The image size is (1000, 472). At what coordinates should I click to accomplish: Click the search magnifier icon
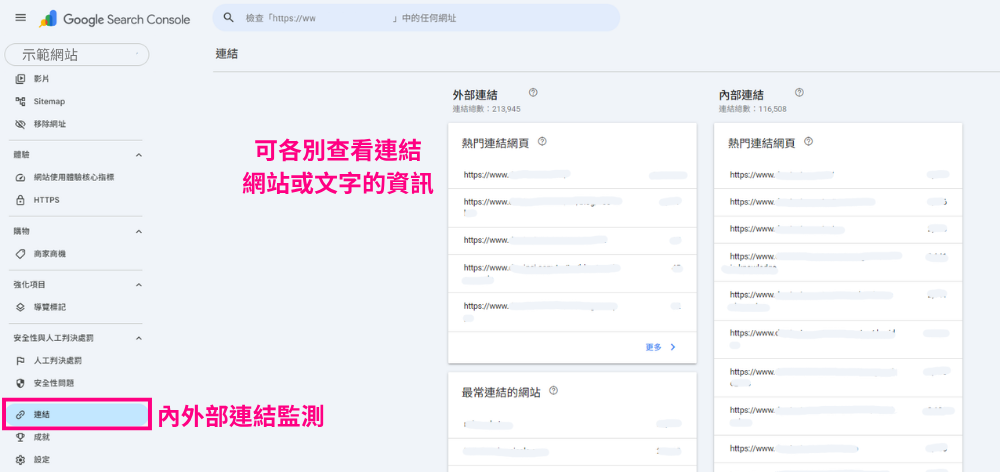point(228,18)
